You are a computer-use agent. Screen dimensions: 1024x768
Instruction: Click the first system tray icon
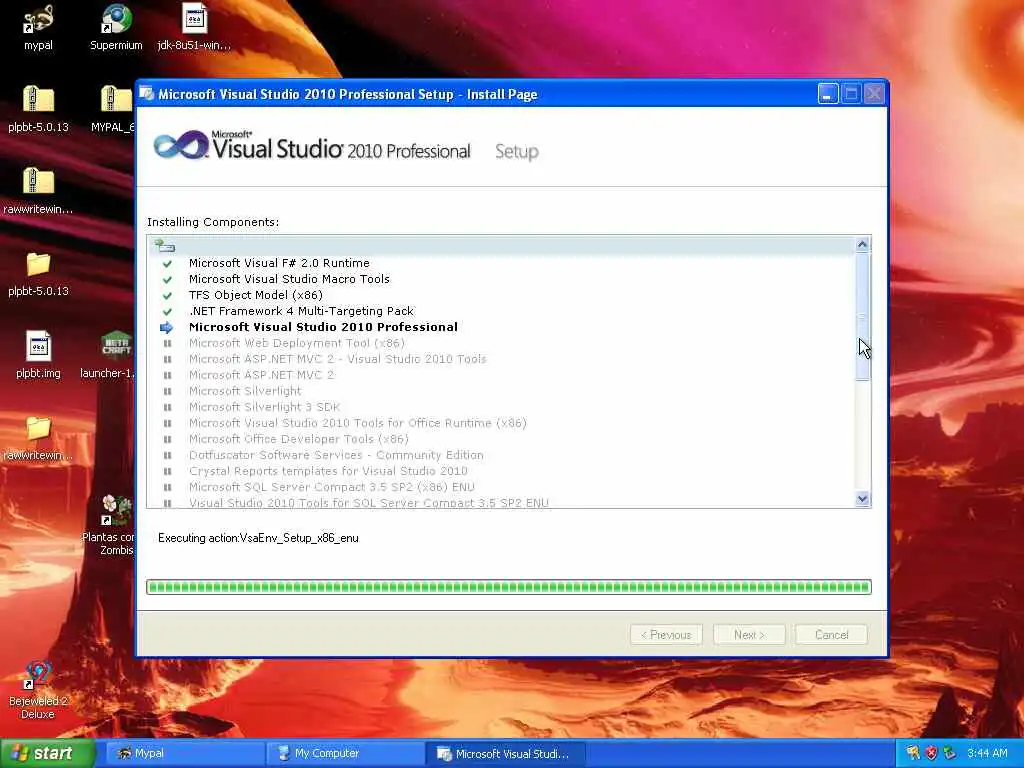(913, 753)
